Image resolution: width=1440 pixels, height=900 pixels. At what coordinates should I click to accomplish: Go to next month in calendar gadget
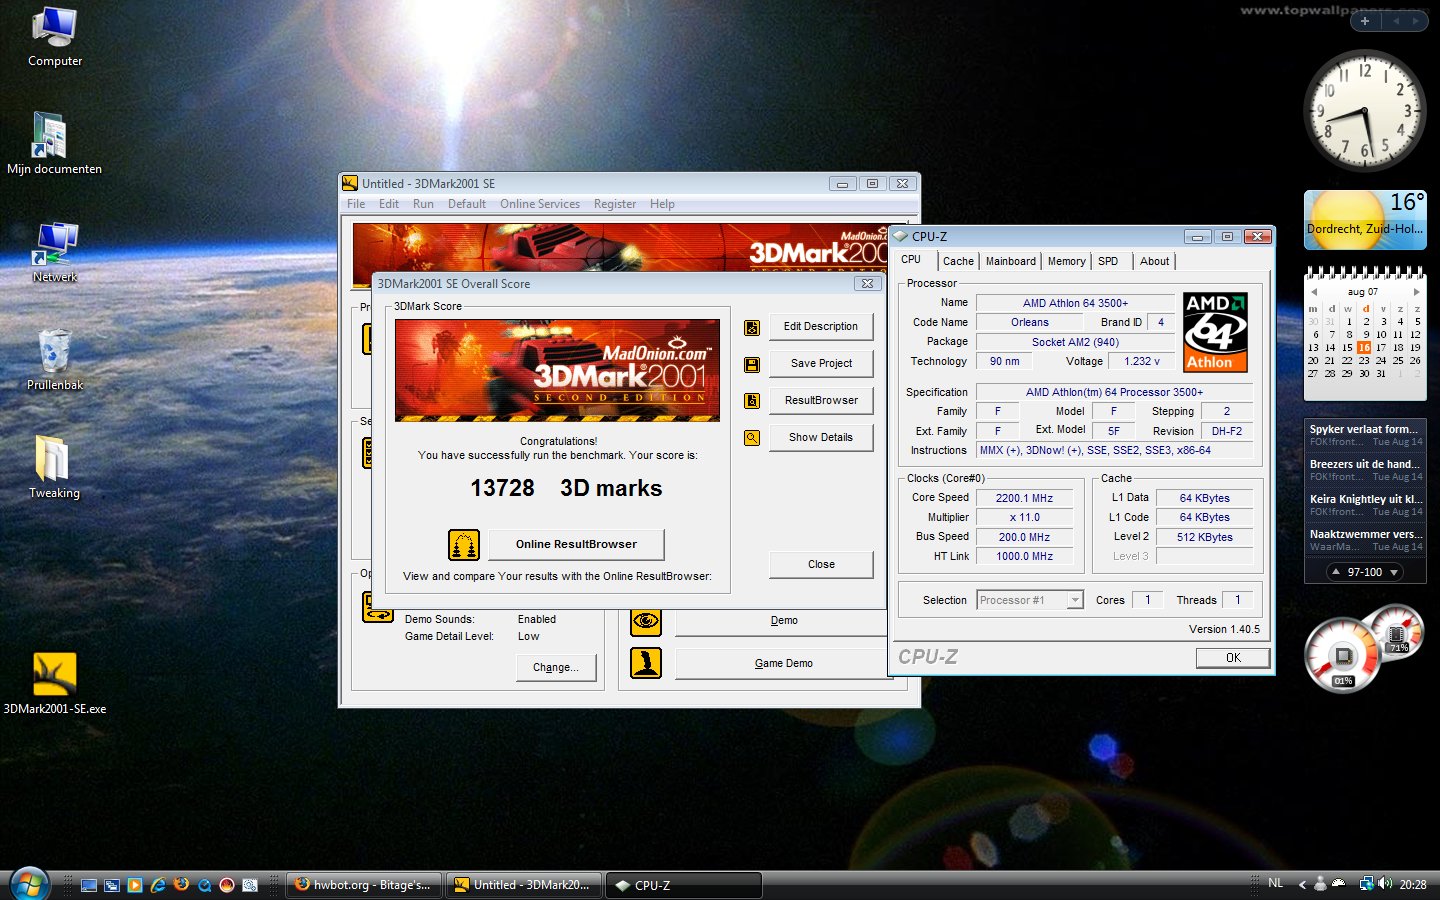pyautogui.click(x=1416, y=292)
